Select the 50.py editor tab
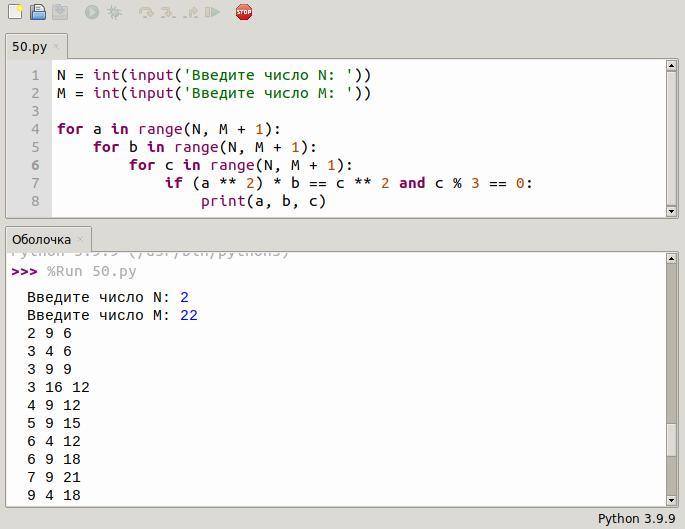This screenshot has width=685, height=529. point(29,47)
